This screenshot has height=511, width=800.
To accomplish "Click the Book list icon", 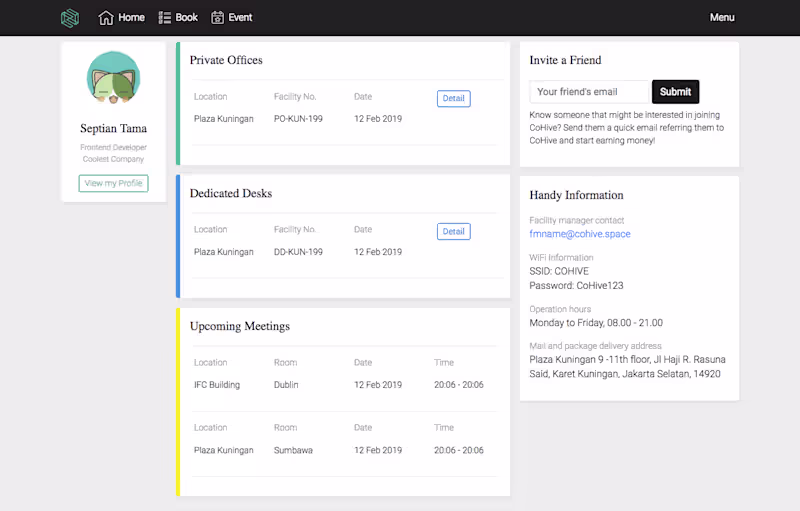I will [x=165, y=18].
